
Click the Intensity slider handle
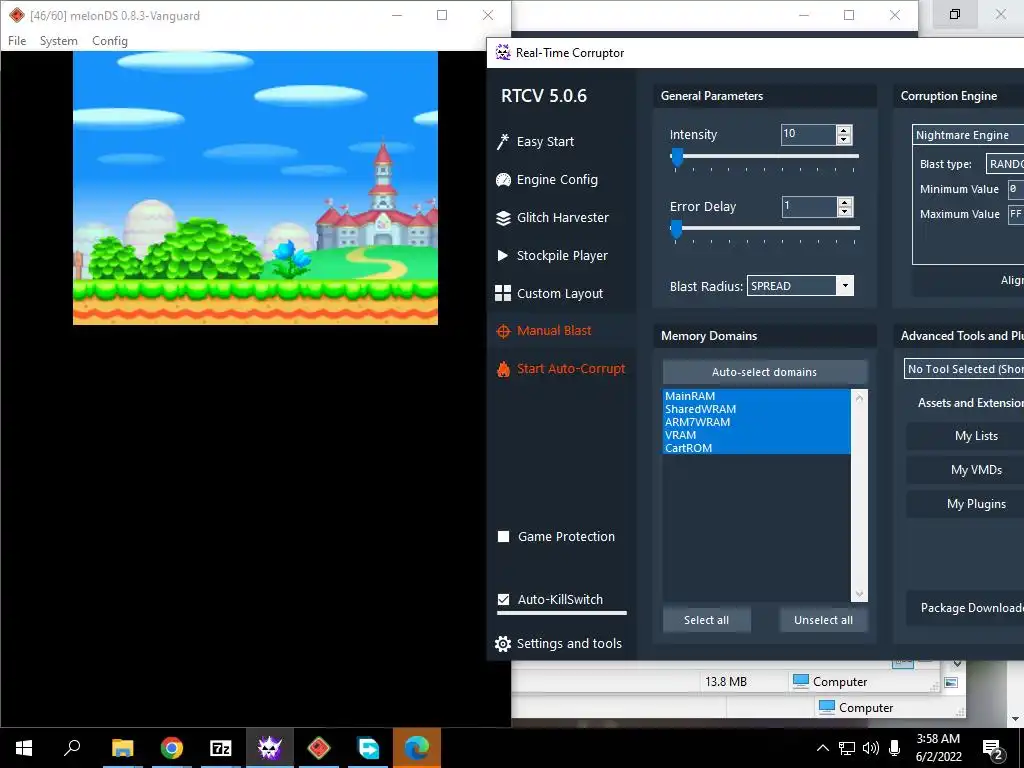(677, 157)
